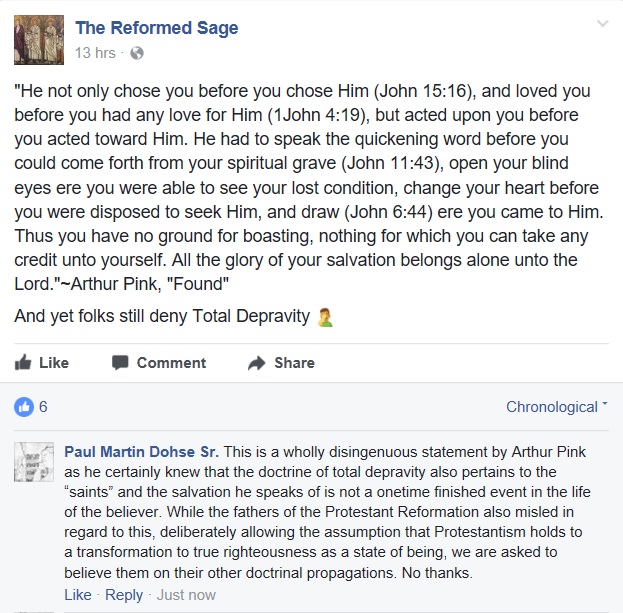
Task: Open the Chronological comment sort dropdown
Action: pyautogui.click(x=556, y=407)
